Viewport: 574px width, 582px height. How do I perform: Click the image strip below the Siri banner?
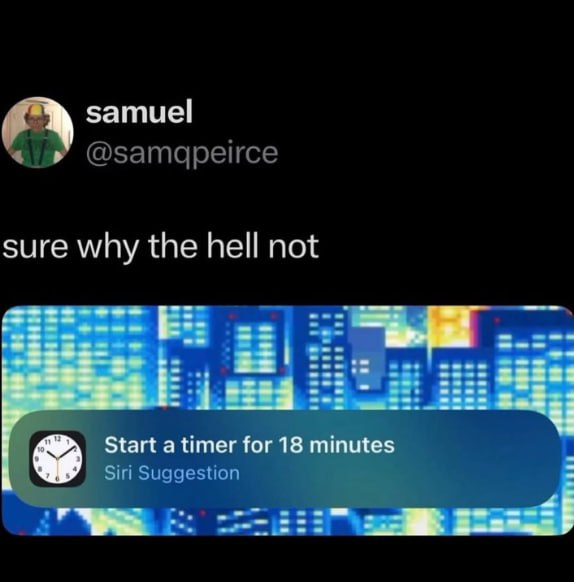[287, 521]
